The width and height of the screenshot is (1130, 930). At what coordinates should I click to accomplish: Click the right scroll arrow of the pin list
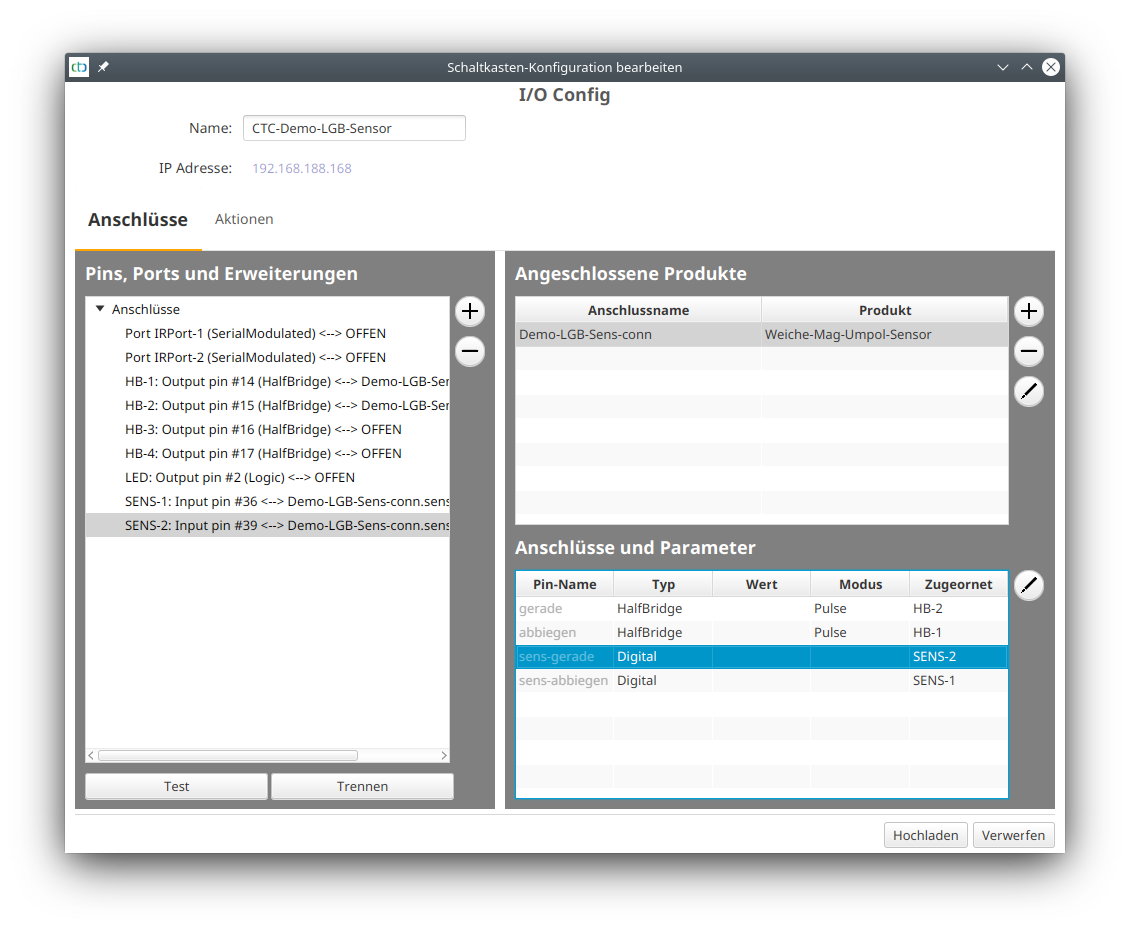(444, 755)
